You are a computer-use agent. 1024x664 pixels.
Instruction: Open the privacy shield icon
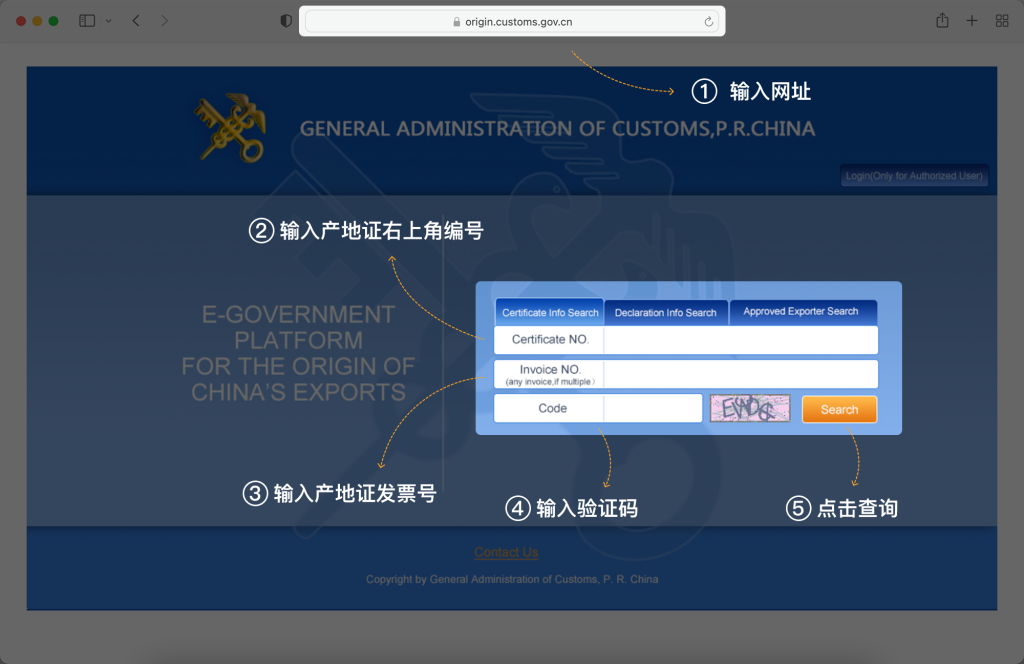click(x=286, y=21)
